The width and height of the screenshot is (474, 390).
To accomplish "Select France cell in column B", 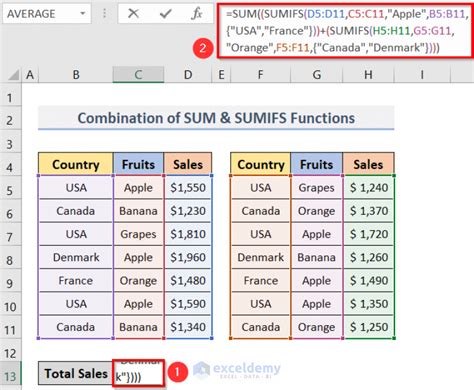I will (x=76, y=281).
